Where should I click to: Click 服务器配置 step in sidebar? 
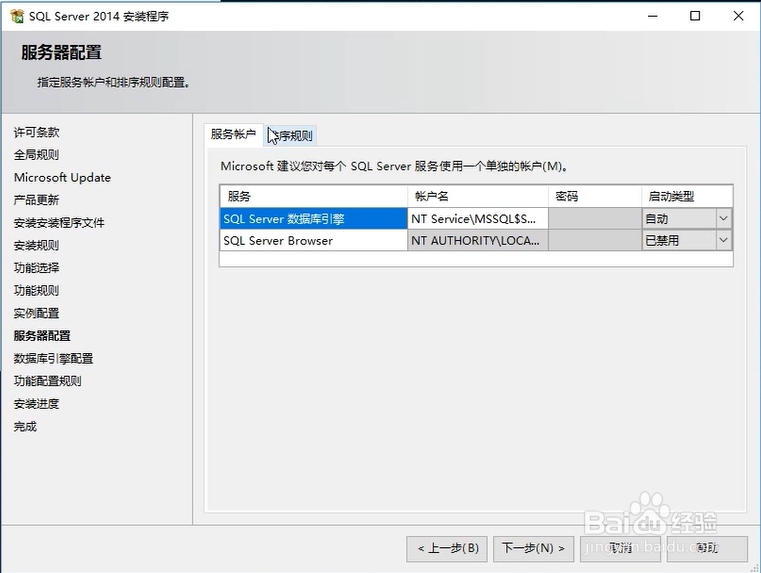coord(42,336)
